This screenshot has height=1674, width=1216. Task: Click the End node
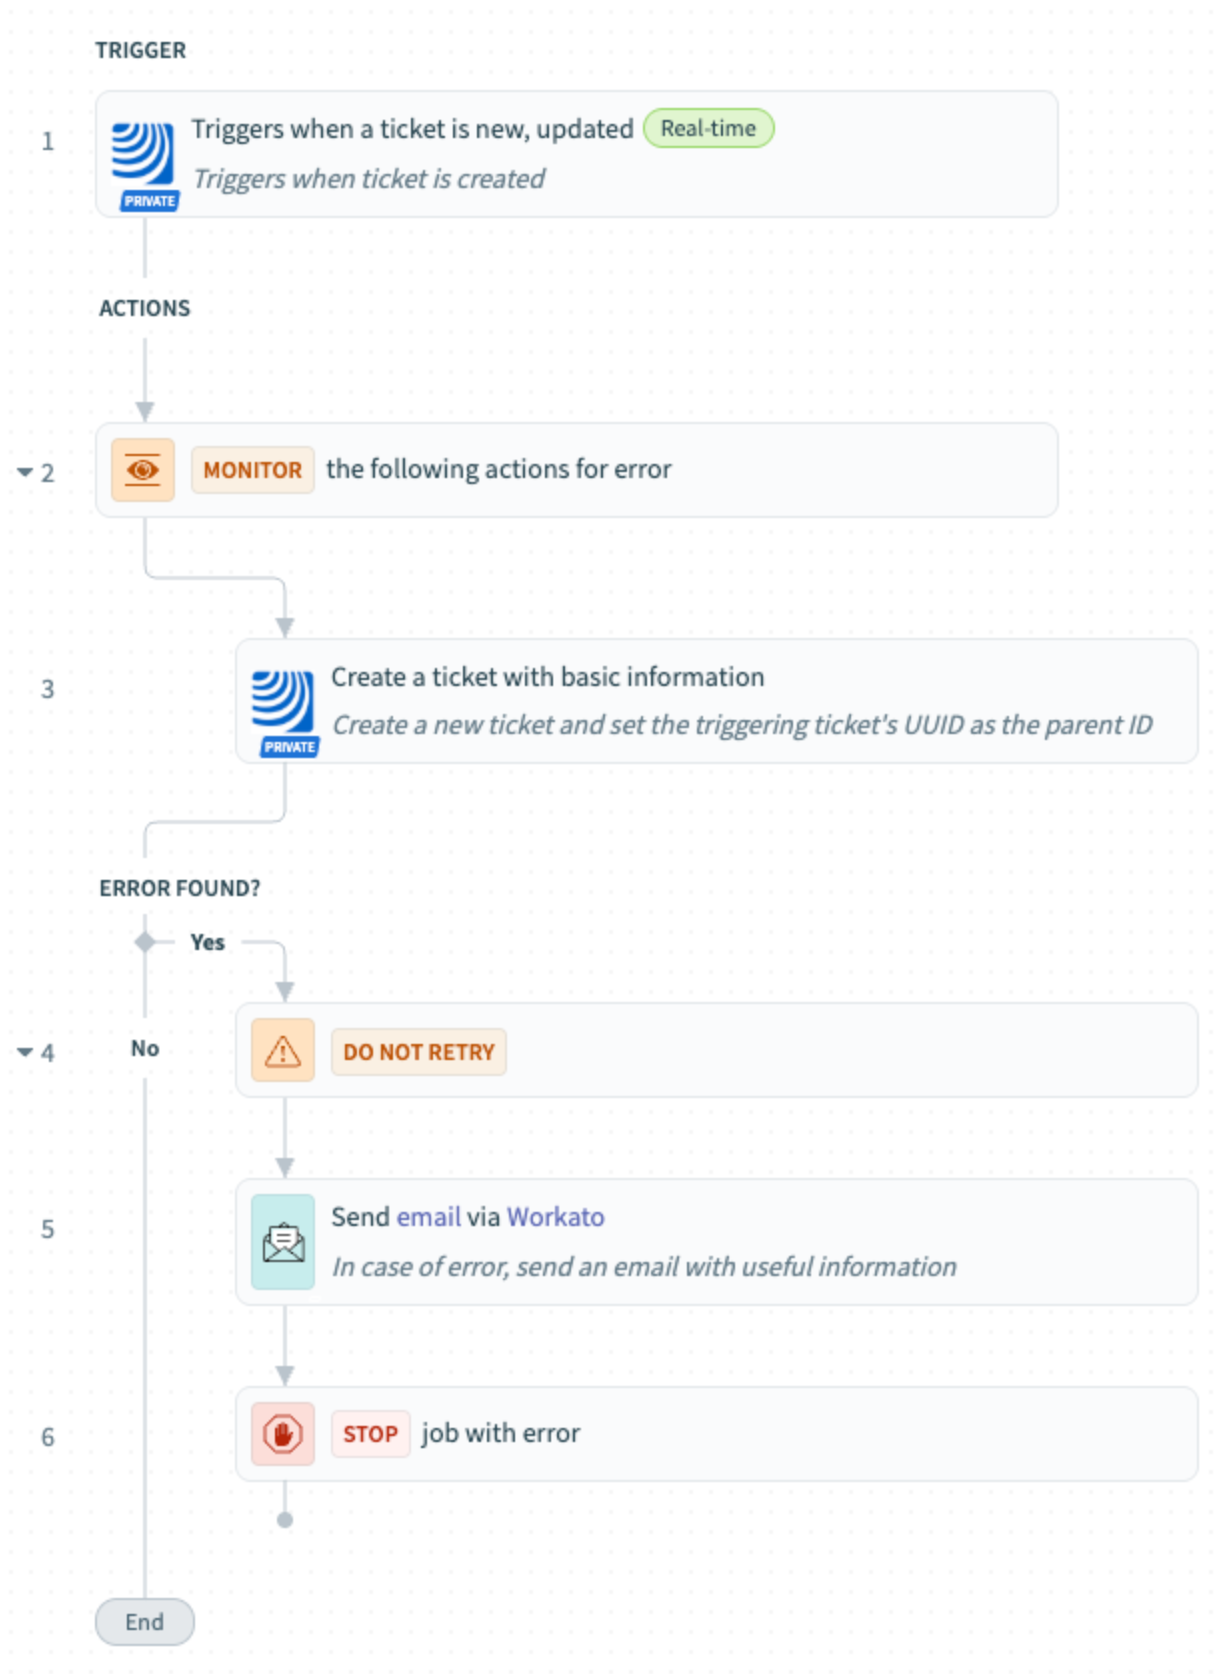(x=145, y=1621)
